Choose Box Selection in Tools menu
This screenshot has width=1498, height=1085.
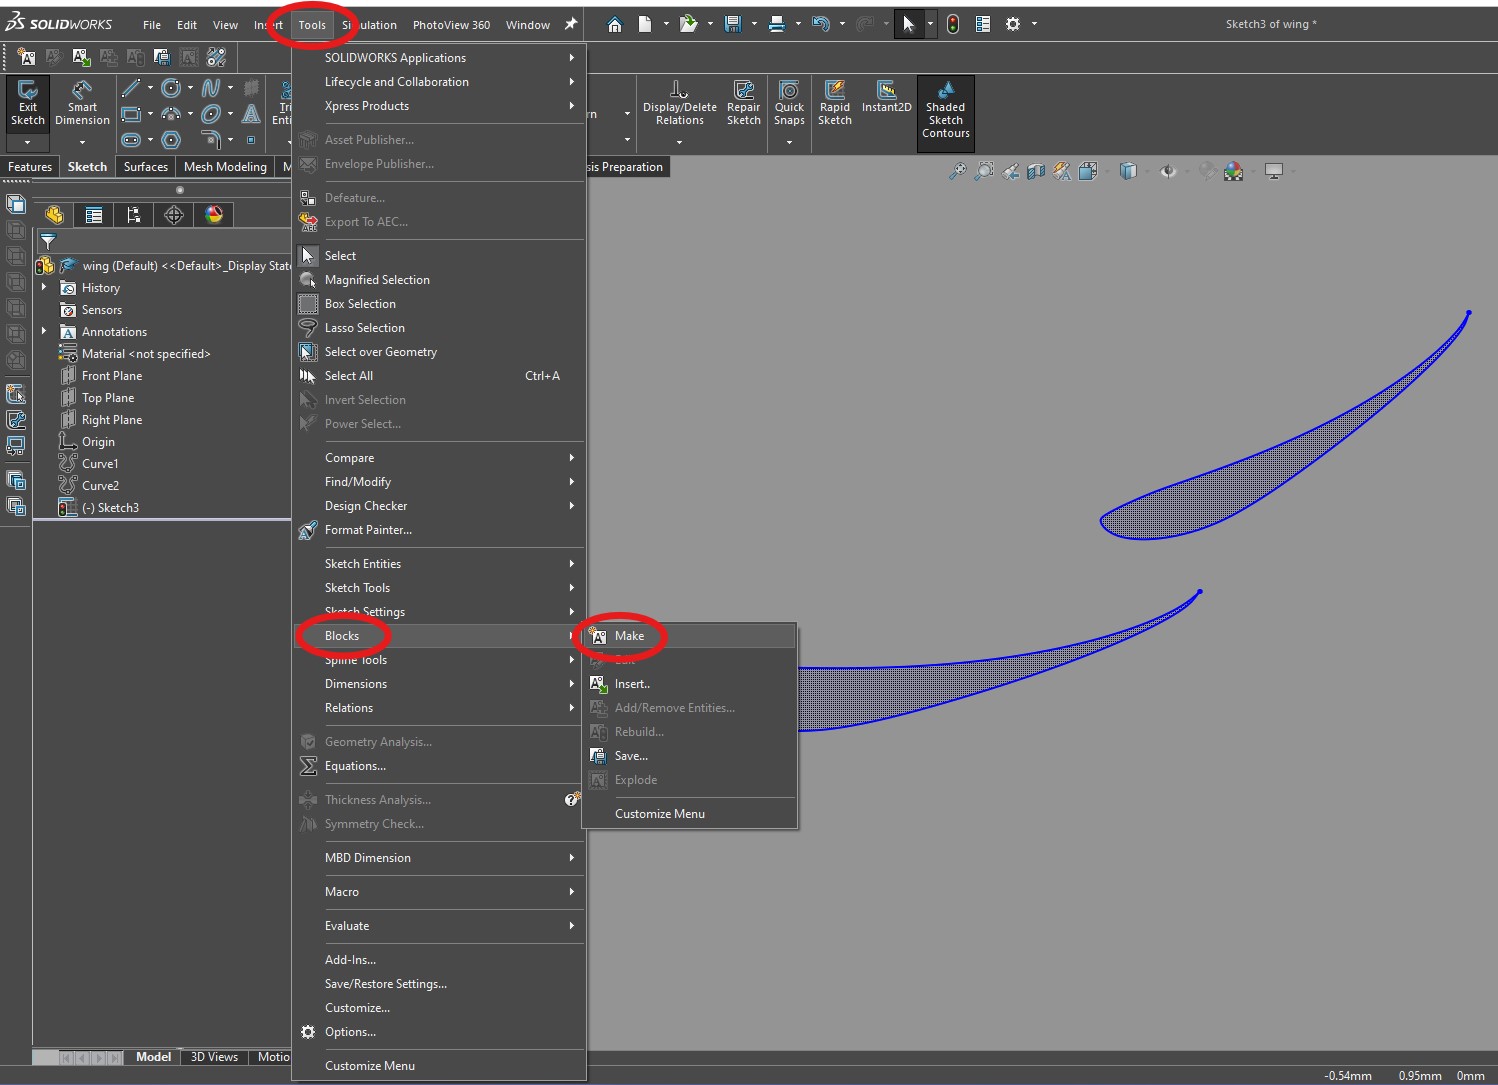pyautogui.click(x=438, y=304)
